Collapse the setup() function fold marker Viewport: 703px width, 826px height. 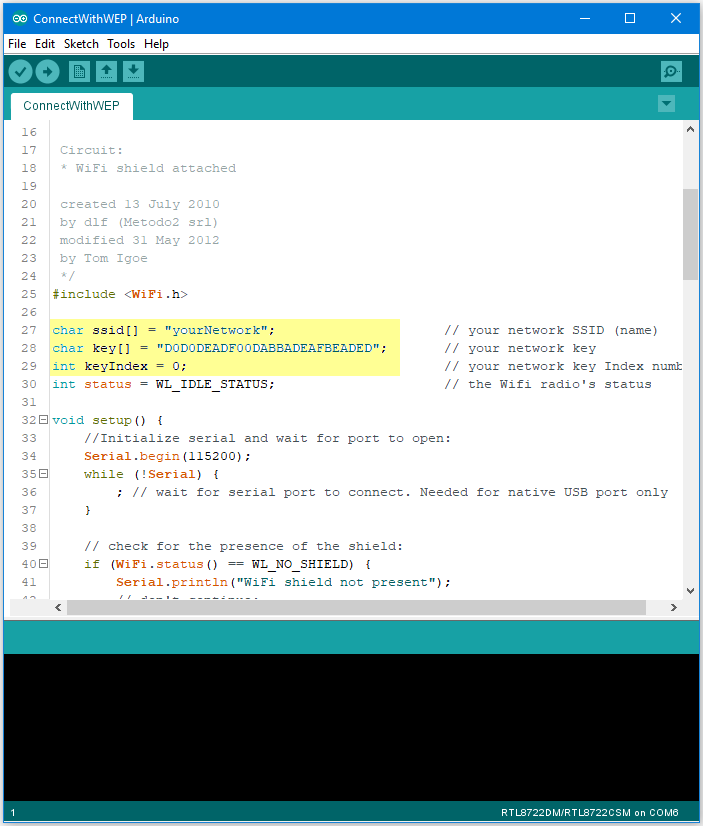[44, 420]
